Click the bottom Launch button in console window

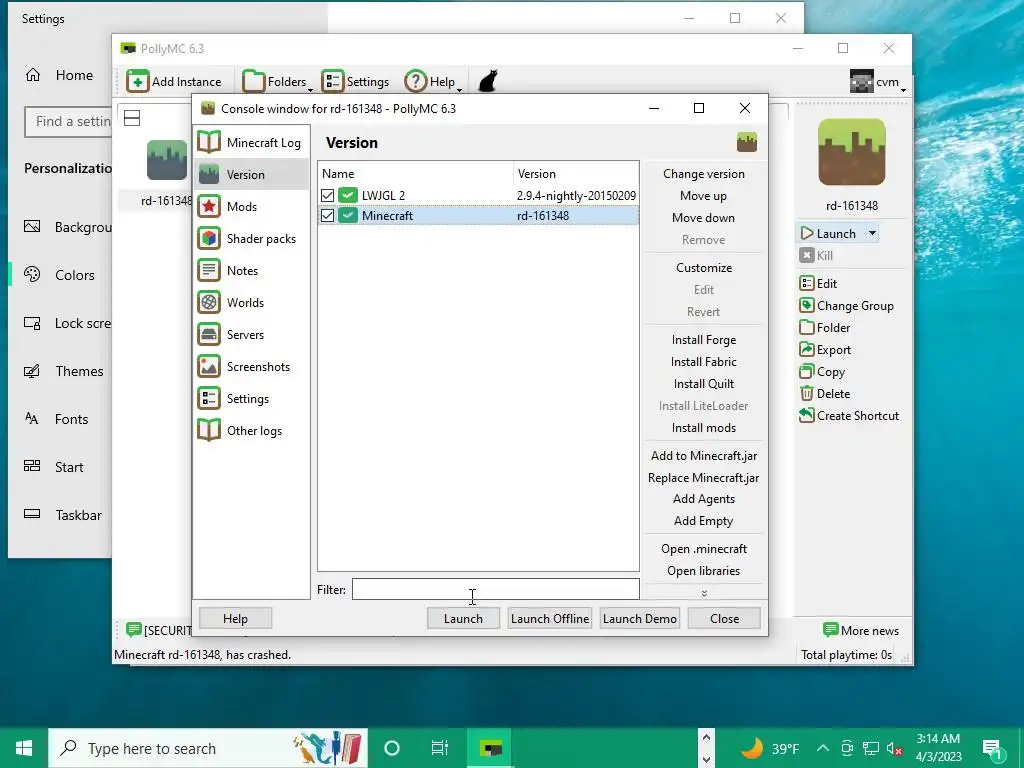[x=463, y=618]
